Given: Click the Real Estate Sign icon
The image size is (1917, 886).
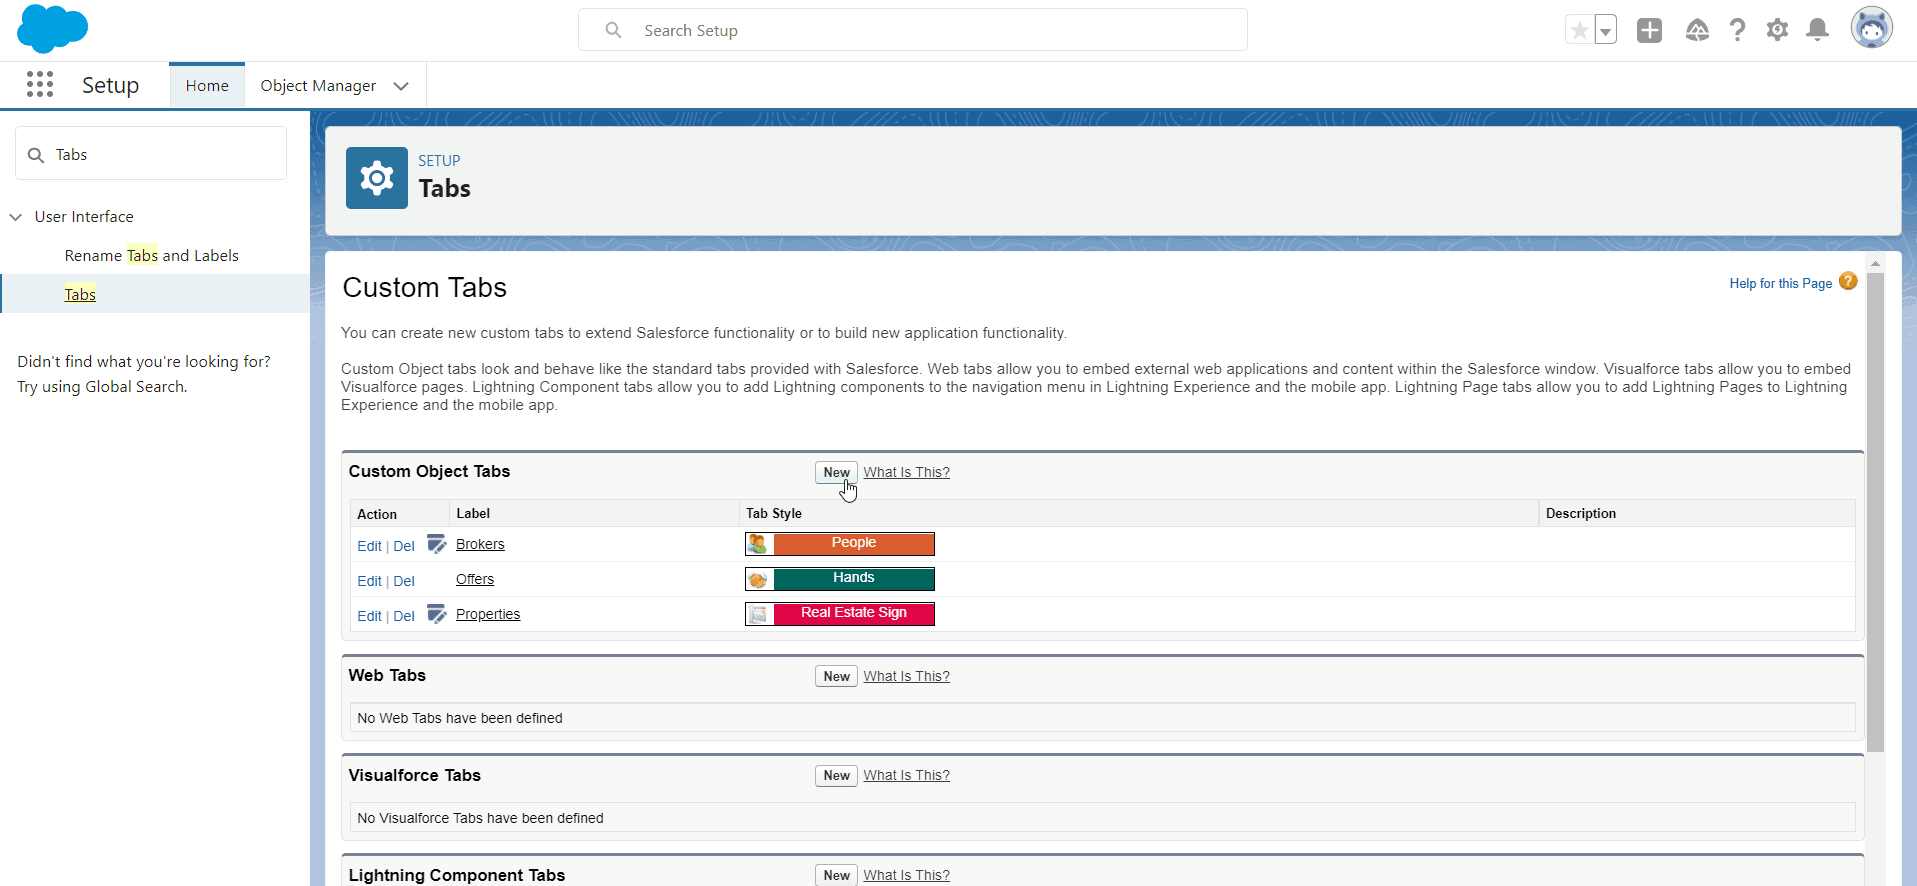Looking at the screenshot, I should click(x=759, y=614).
